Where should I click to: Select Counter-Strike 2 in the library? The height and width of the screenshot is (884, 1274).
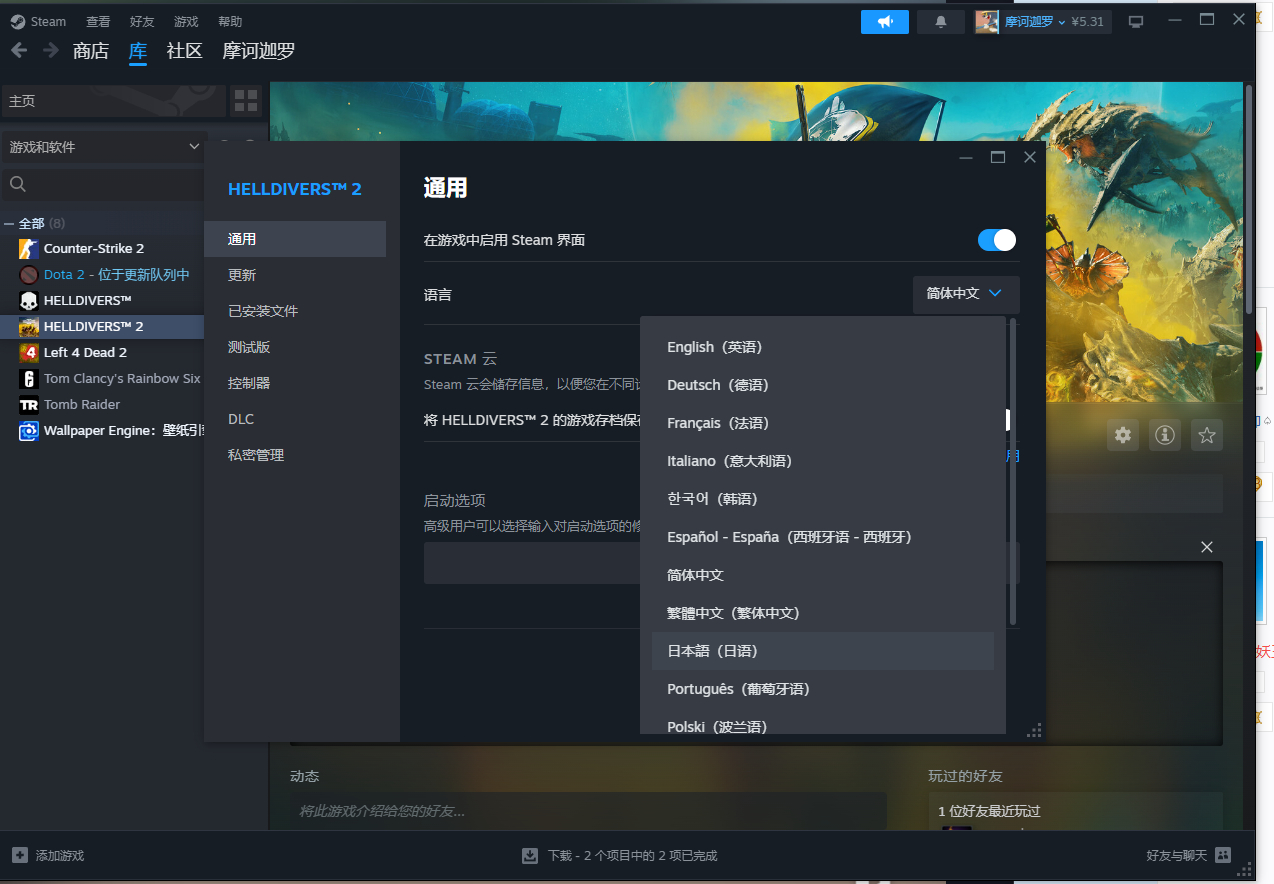94,248
